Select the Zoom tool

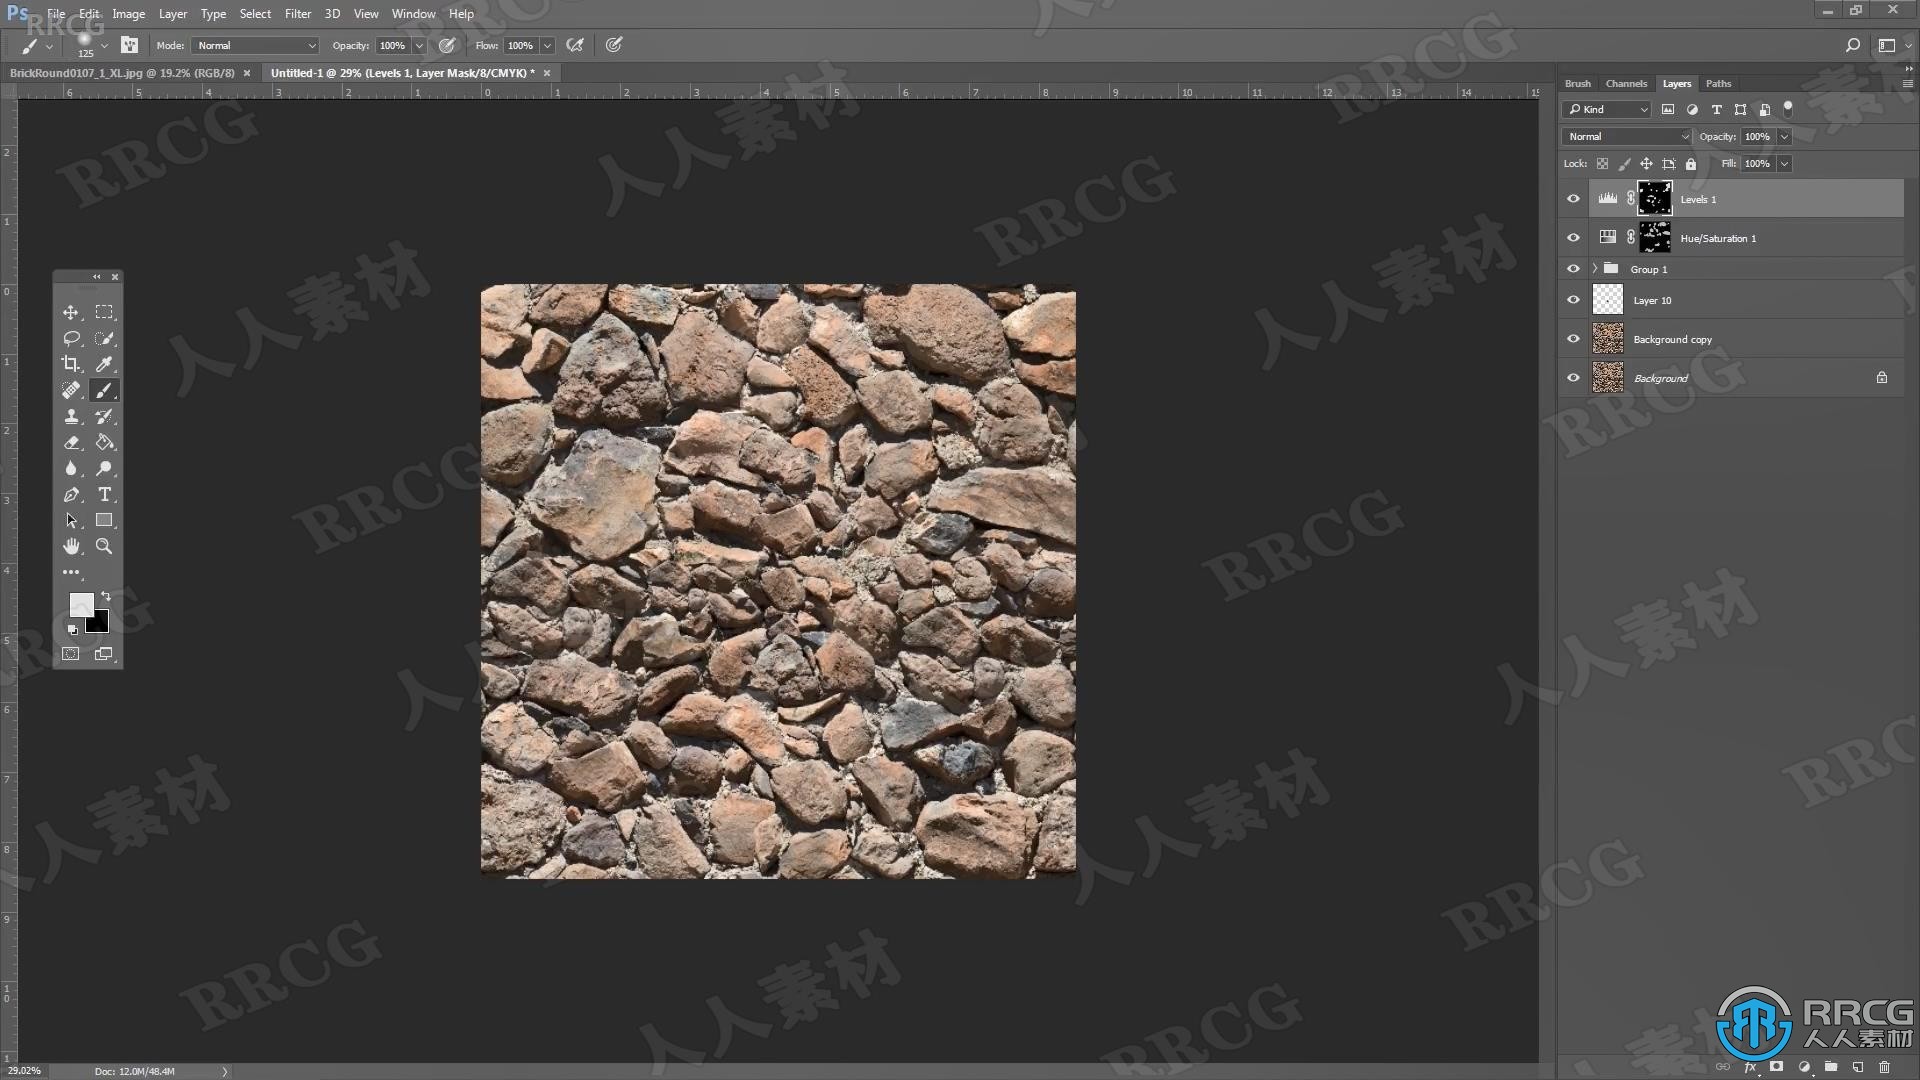(x=104, y=546)
